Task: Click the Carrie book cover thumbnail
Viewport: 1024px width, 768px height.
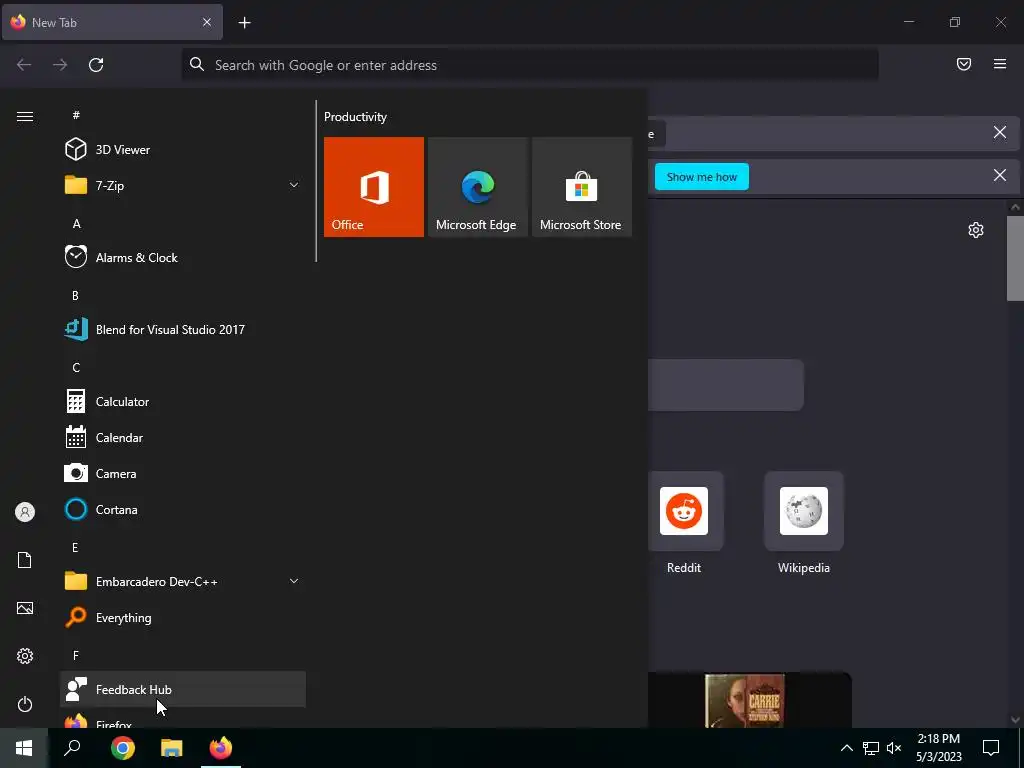Action: [x=744, y=701]
